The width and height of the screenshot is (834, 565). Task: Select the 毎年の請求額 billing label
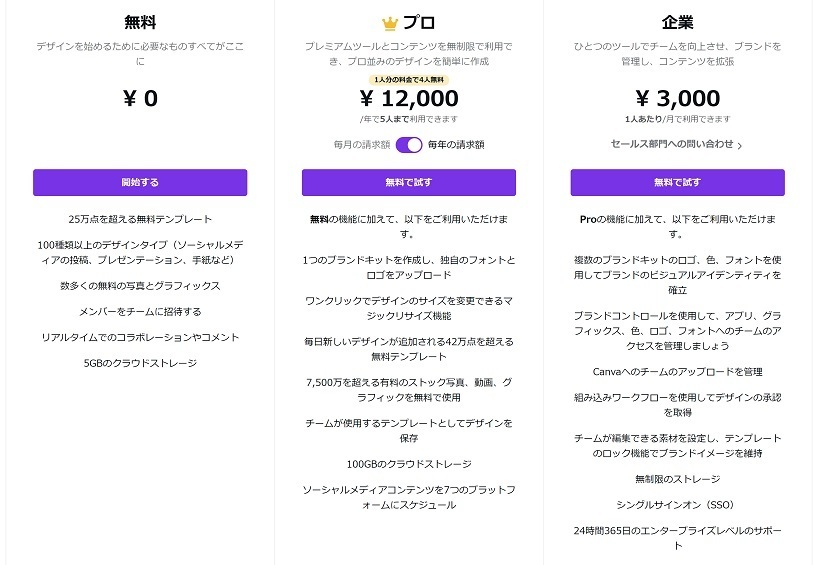[456, 145]
